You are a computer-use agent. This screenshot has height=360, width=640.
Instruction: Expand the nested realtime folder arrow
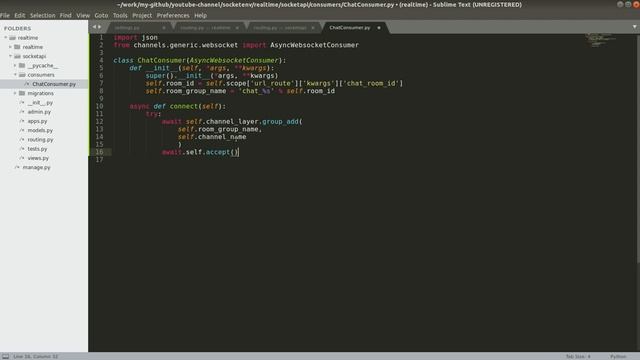click(10, 47)
